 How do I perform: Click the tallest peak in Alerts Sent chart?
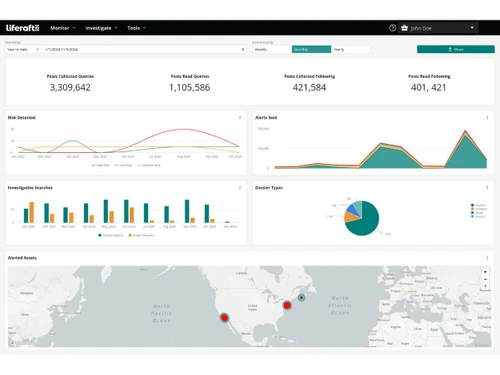(465, 131)
